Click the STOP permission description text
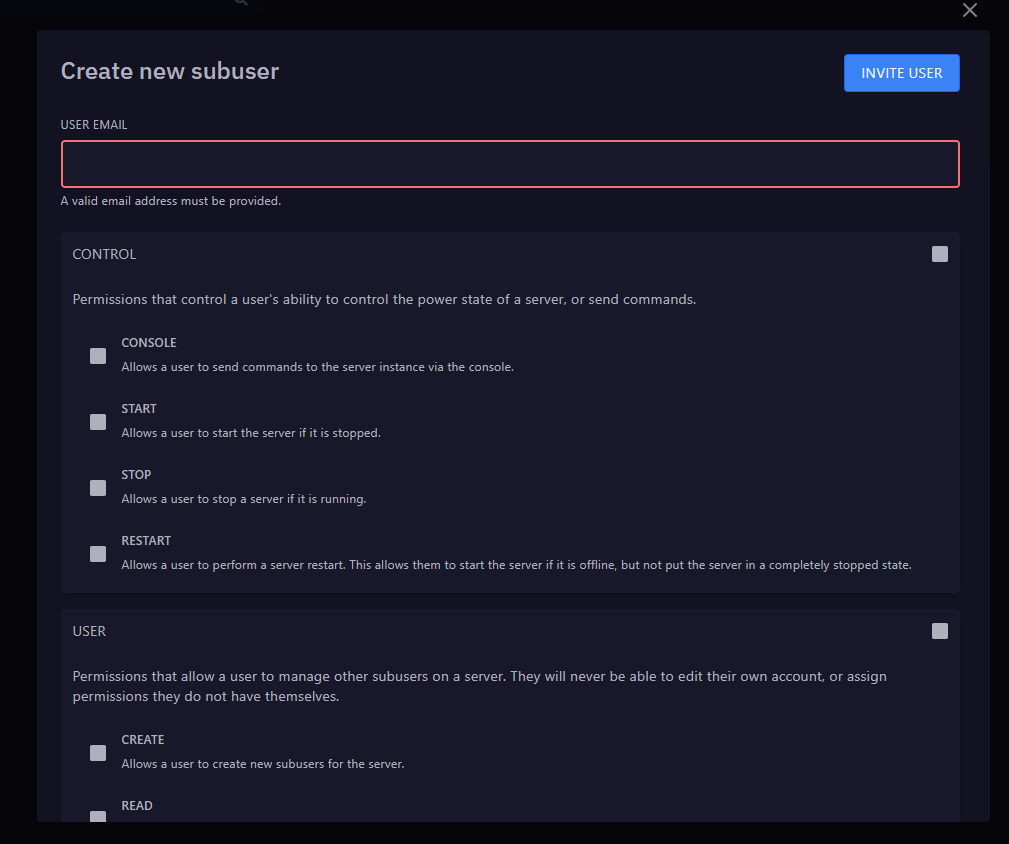The height and width of the screenshot is (844, 1009). [242, 498]
